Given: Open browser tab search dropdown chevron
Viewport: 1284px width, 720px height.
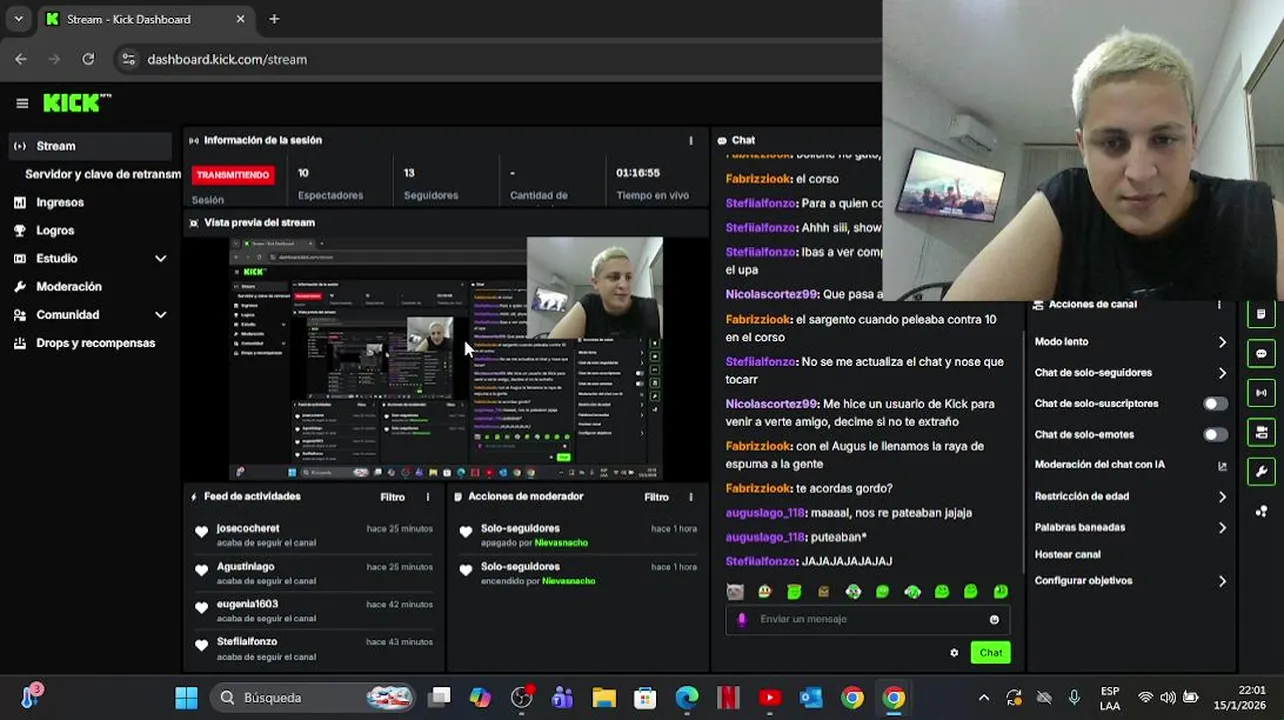Looking at the screenshot, I should tap(18, 19).
